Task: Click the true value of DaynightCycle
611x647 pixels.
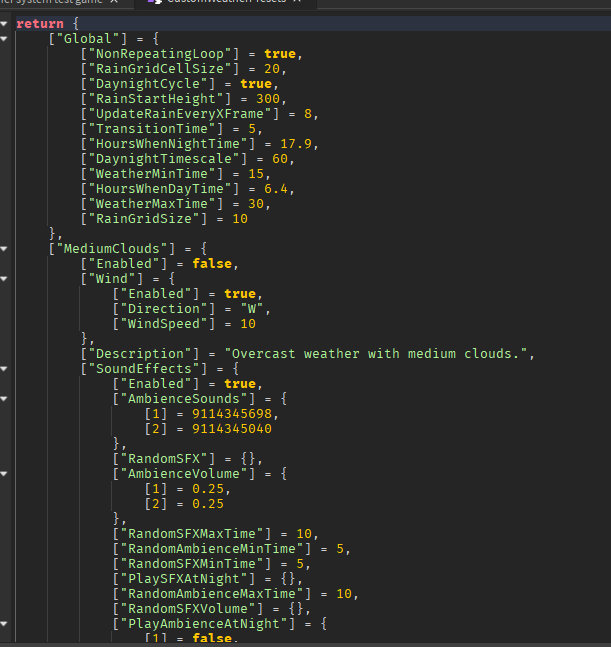Action: [x=256, y=84]
